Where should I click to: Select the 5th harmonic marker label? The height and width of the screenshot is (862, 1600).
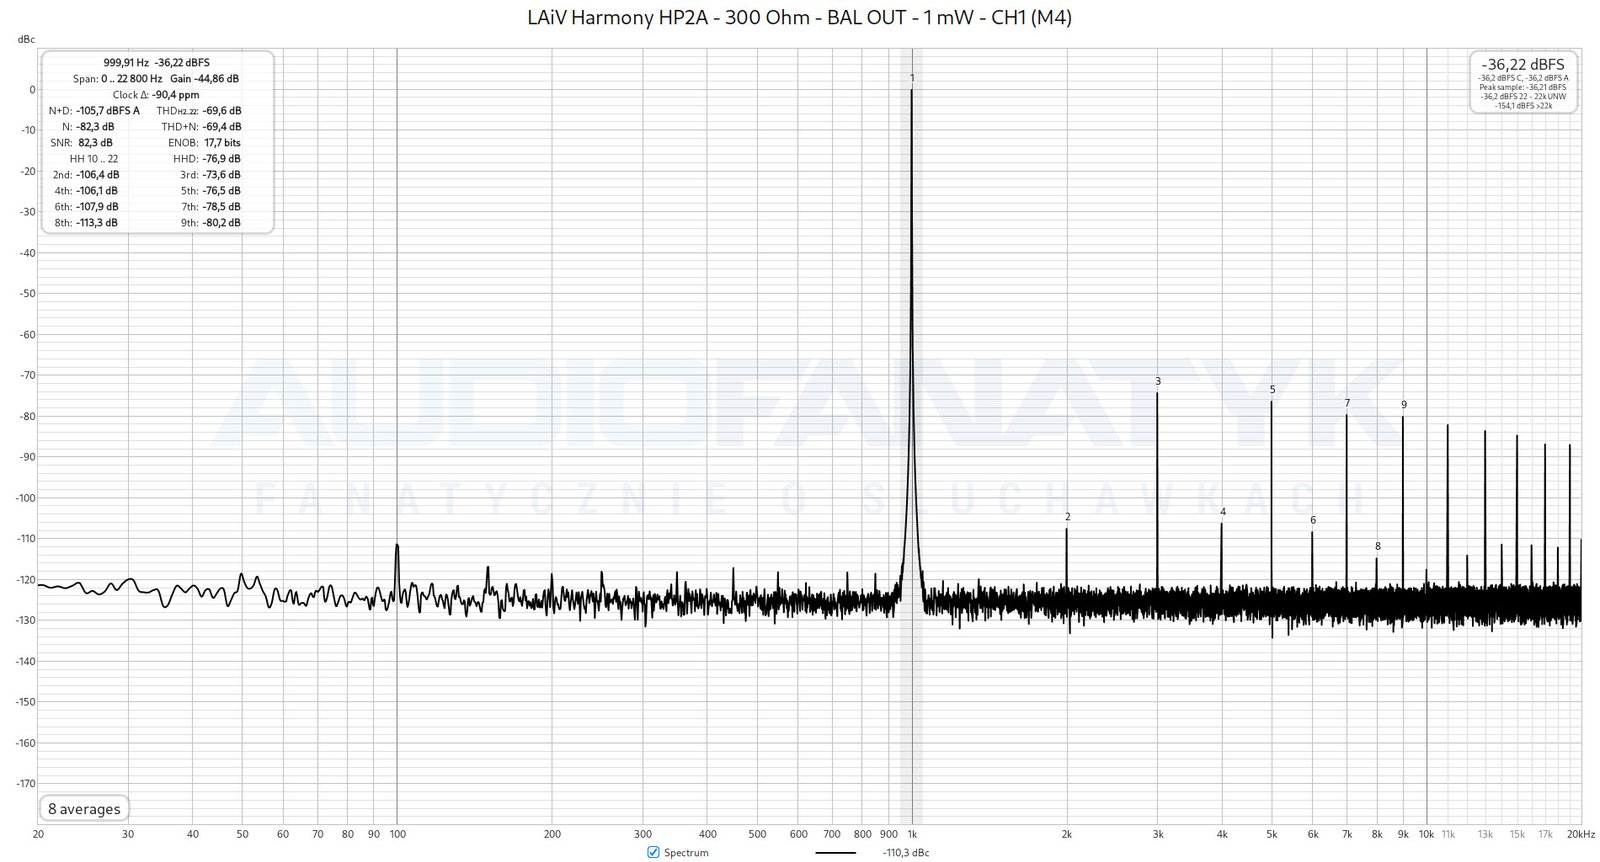[1272, 390]
